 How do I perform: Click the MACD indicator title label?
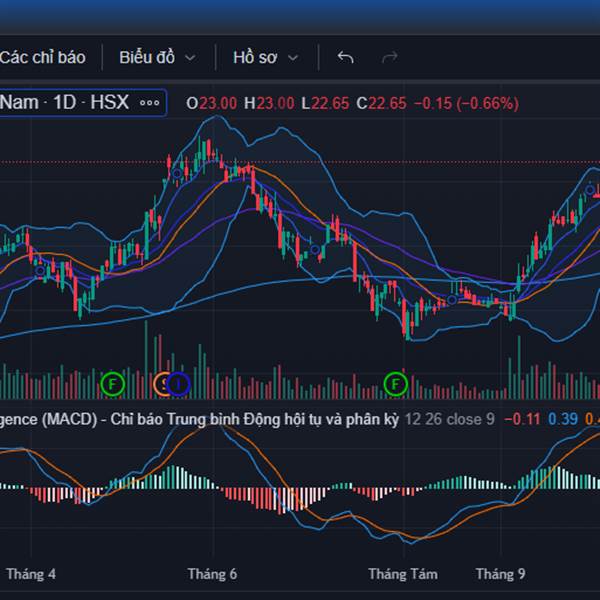[200, 419]
